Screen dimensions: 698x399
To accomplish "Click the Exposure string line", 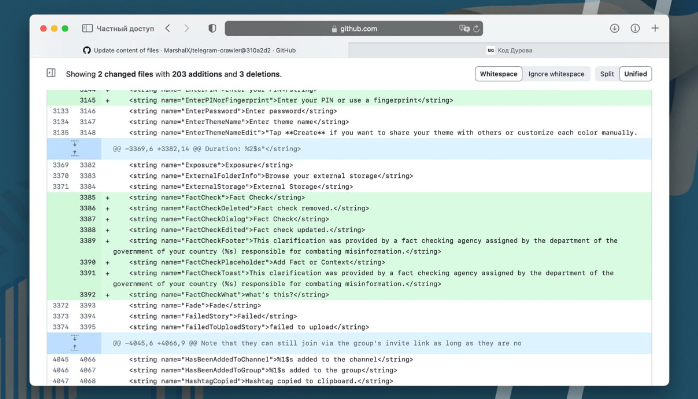I will [x=211, y=165].
